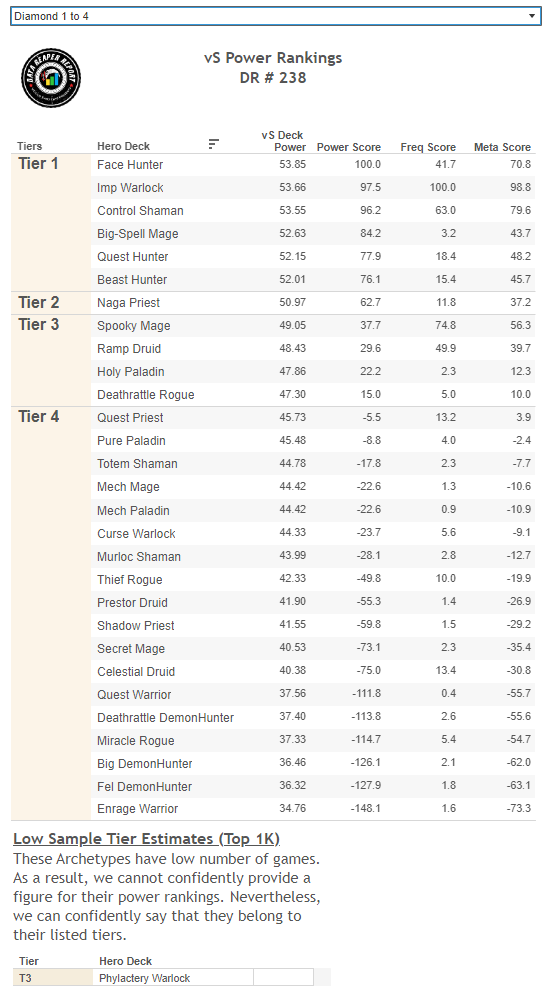Select the Deathrattle DemonHunter row
Viewport: 554px width, 996px height.
(x=314, y=717)
